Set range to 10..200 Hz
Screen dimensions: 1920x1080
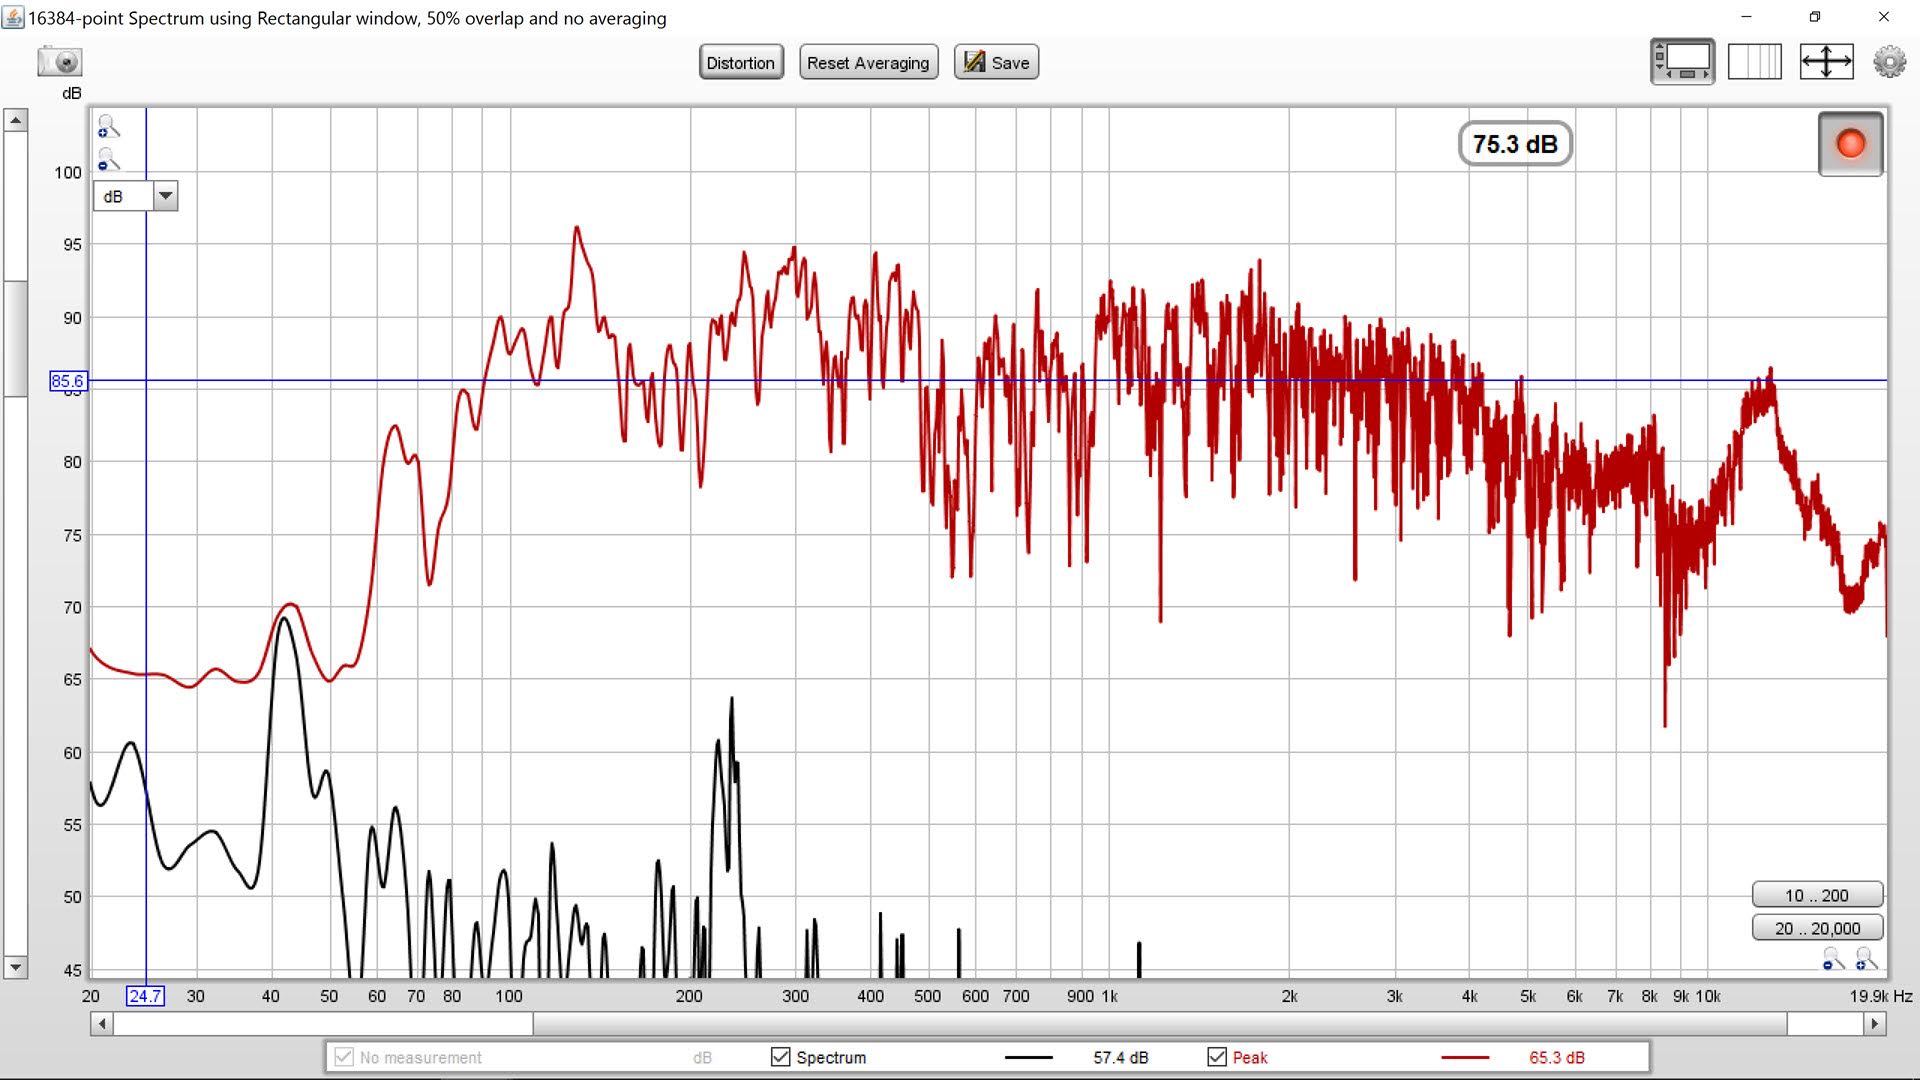point(1816,895)
